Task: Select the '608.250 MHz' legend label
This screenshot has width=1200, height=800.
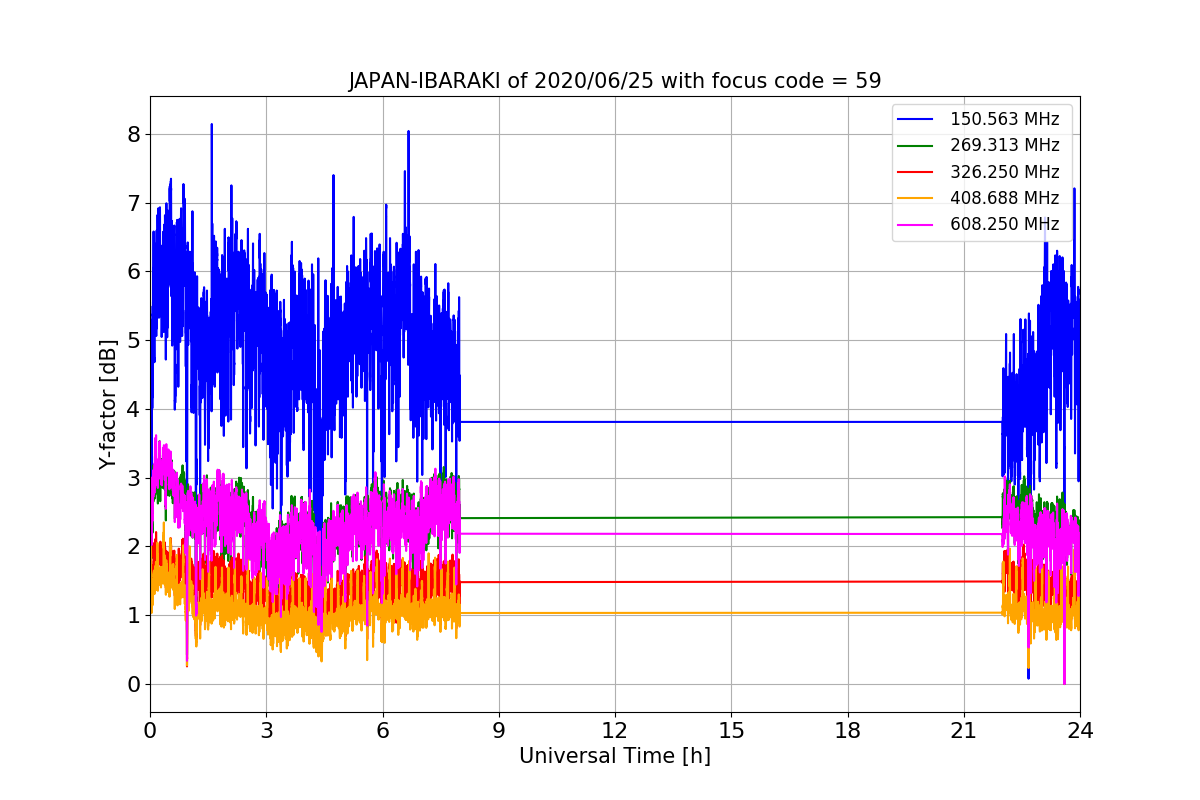Action: pyautogui.click(x=1004, y=224)
